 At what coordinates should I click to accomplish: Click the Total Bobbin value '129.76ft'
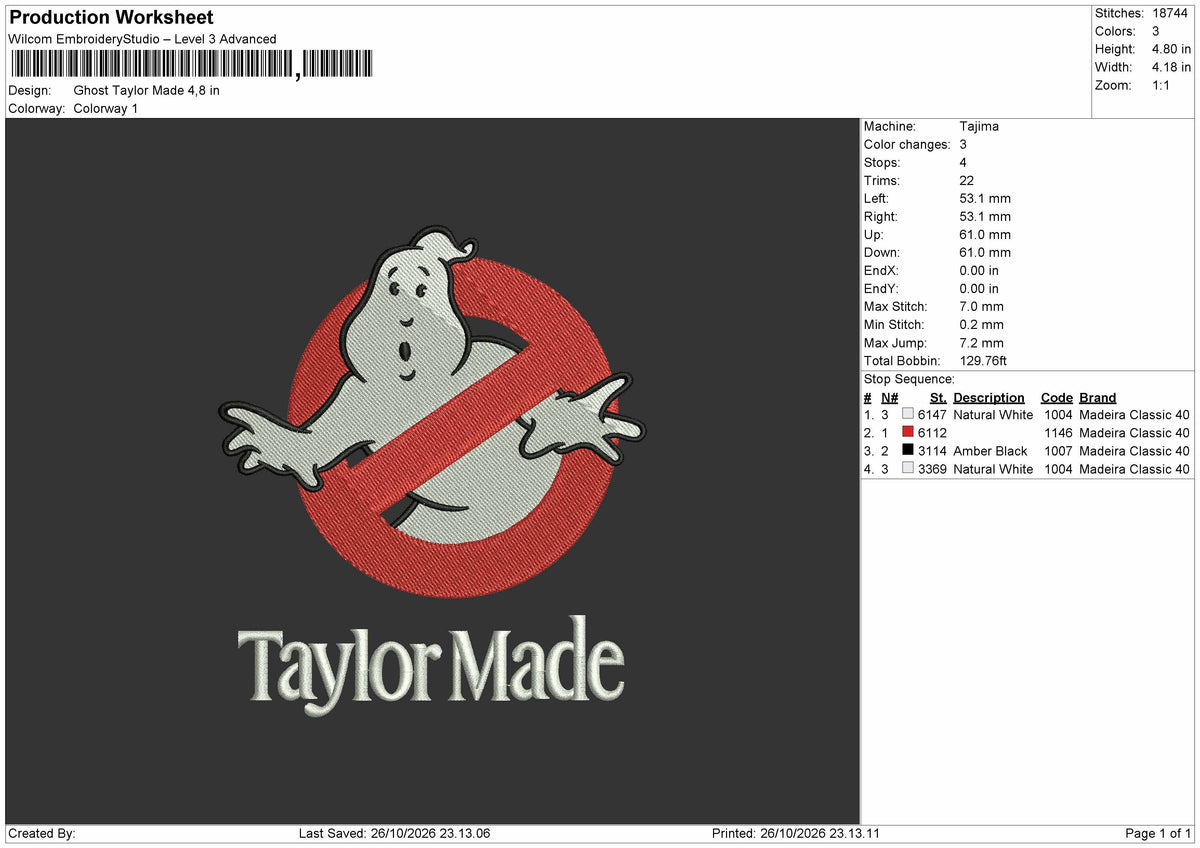(x=983, y=360)
